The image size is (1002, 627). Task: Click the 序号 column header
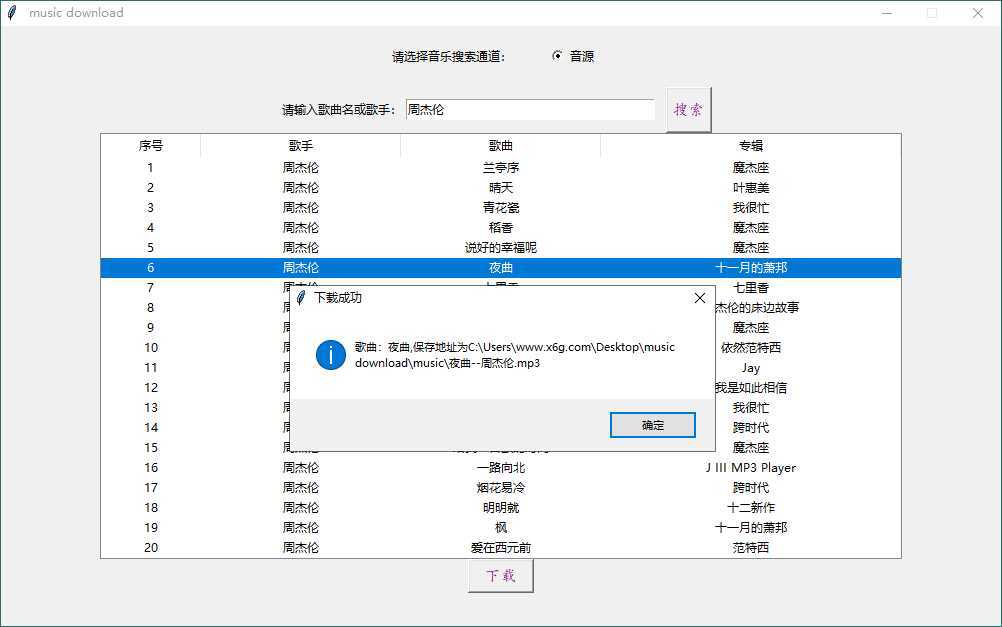(x=150, y=145)
